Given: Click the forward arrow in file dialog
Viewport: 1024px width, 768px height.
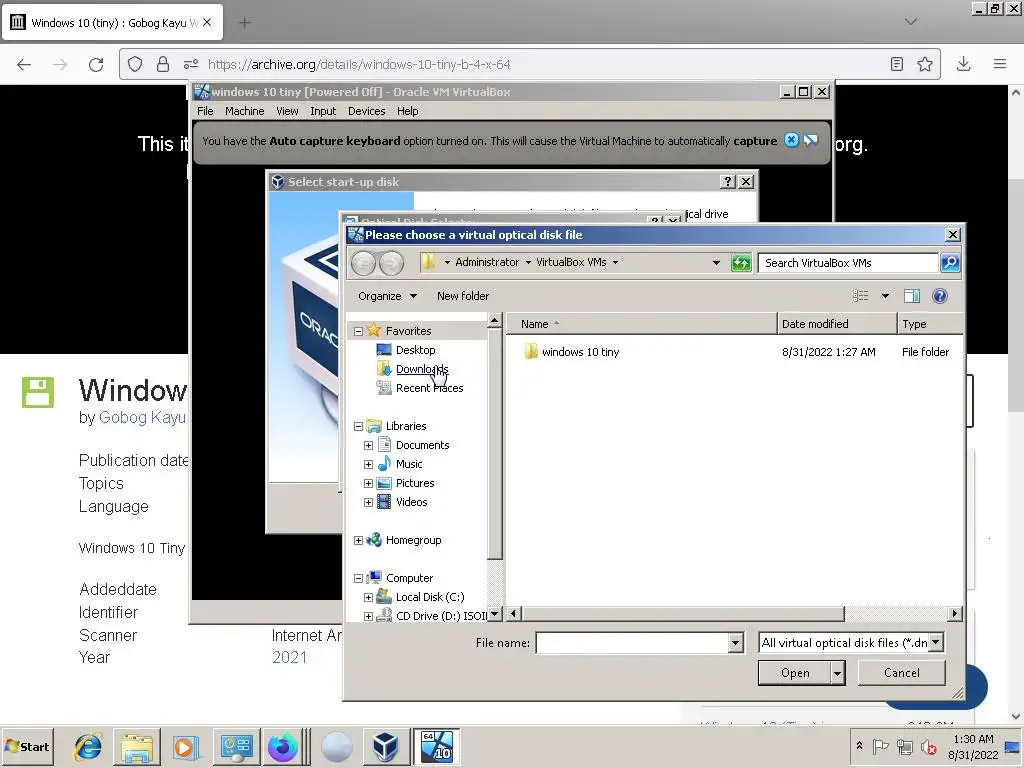Looking at the screenshot, I should pos(391,263).
